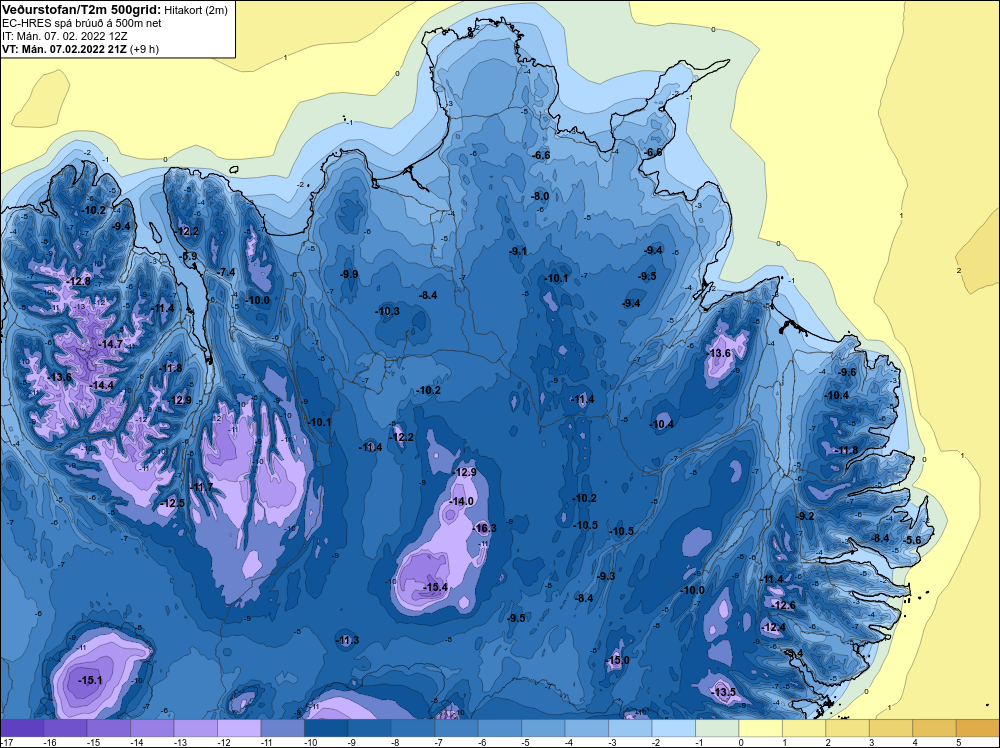Pick the legend swatch labeled 3
Image resolution: width=1000 pixels, height=748 pixels.
[890, 728]
